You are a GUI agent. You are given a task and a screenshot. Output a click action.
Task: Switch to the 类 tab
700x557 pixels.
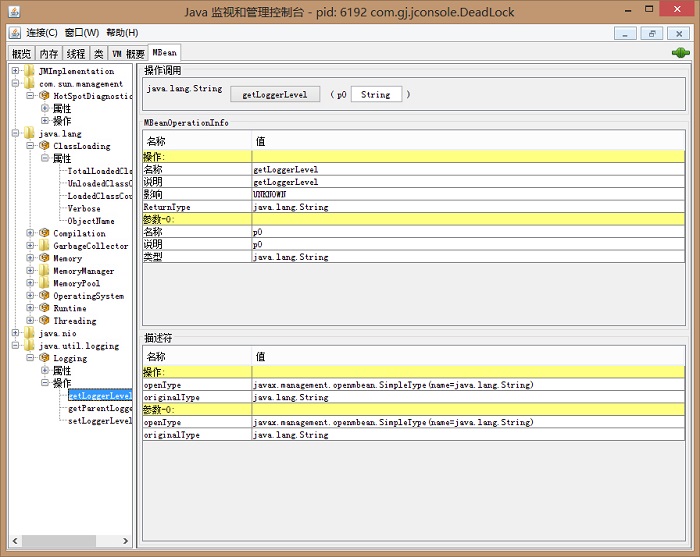coord(99,54)
